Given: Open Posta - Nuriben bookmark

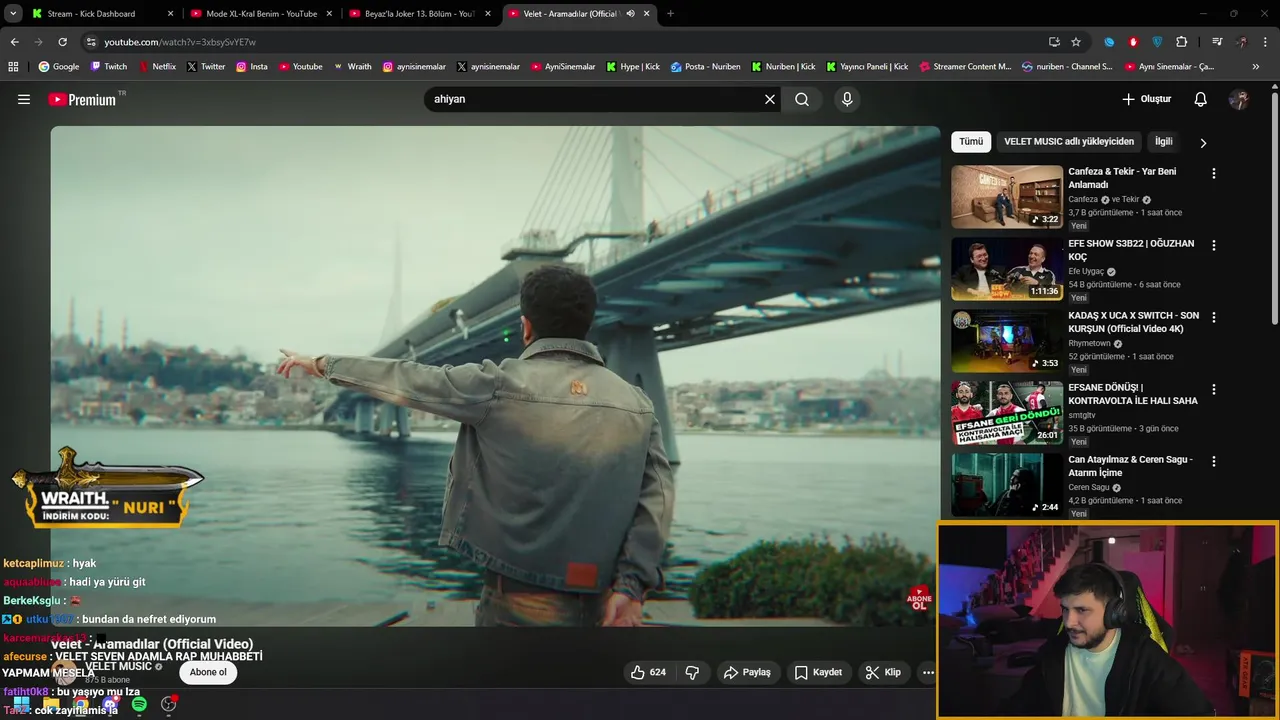Looking at the screenshot, I should pyautogui.click(x=706, y=66).
